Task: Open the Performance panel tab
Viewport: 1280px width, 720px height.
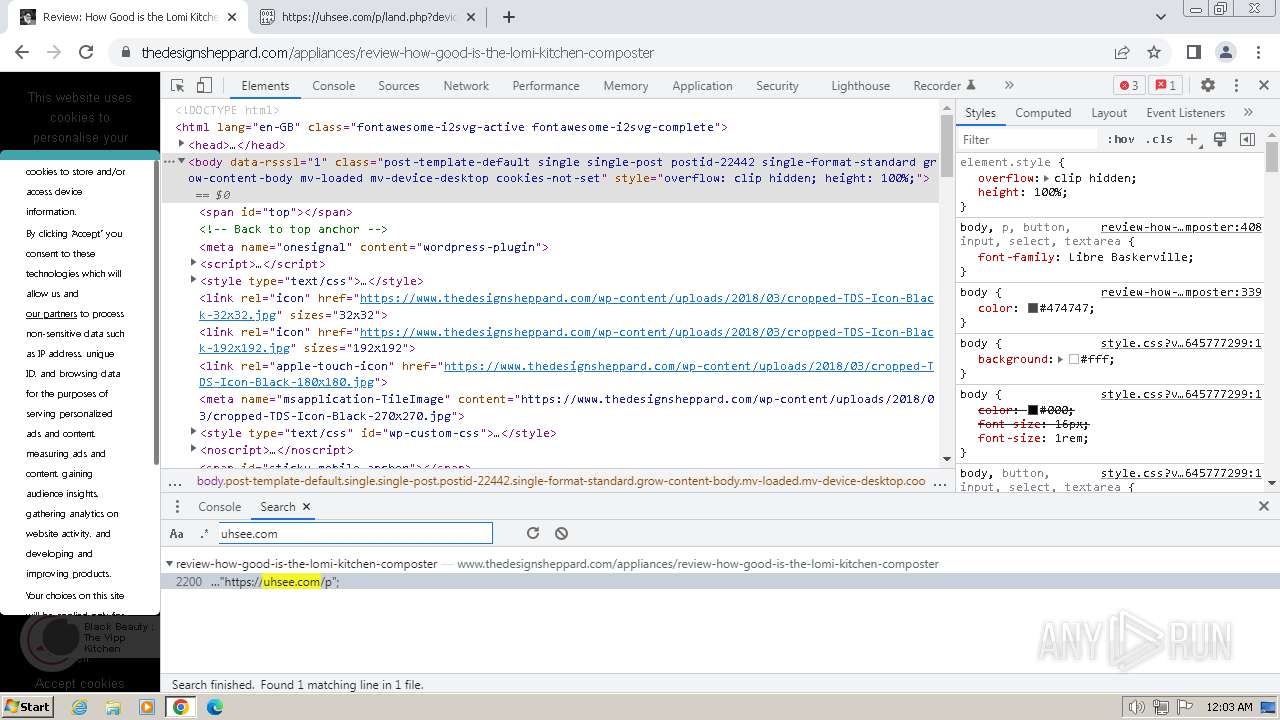Action: tap(546, 86)
